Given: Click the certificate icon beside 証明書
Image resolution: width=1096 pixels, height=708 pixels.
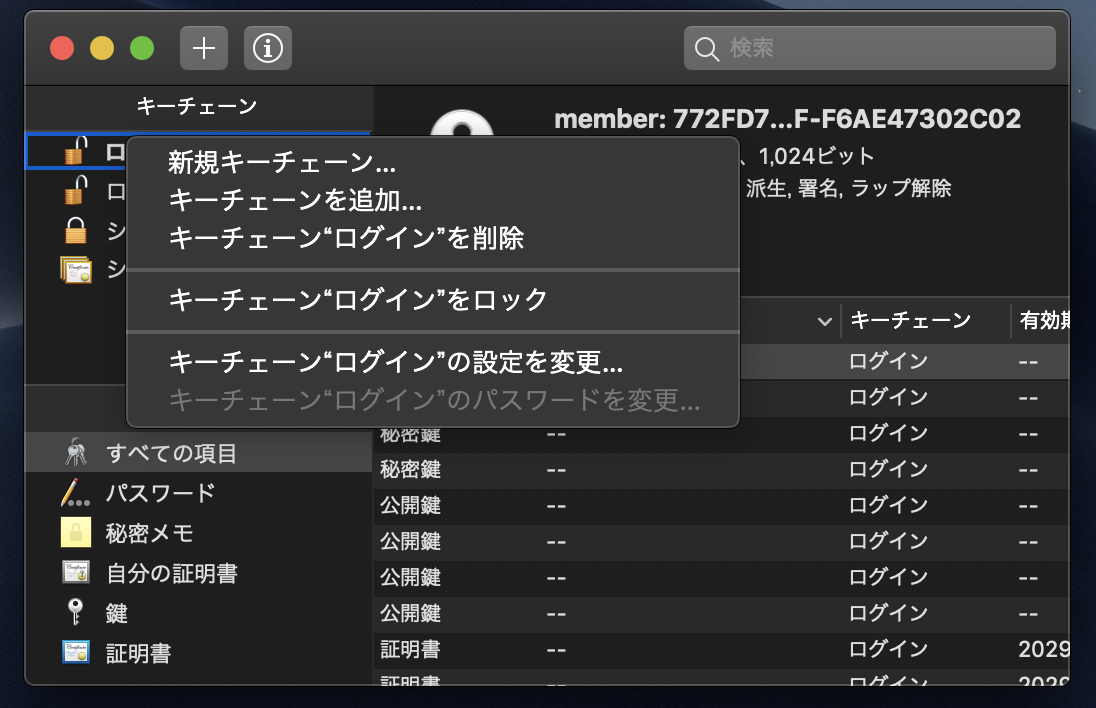Looking at the screenshot, I should point(75,652).
